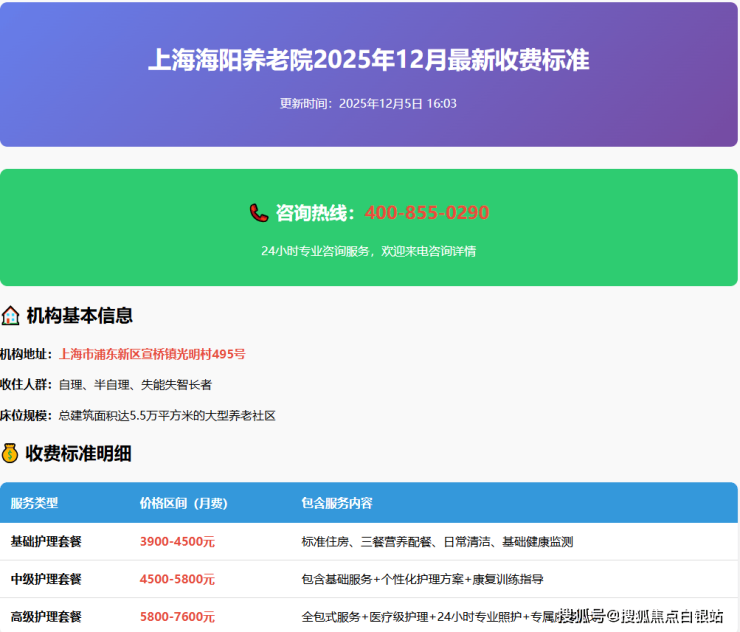Click the 服务类型 column header
740x632 pixels.
35,503
